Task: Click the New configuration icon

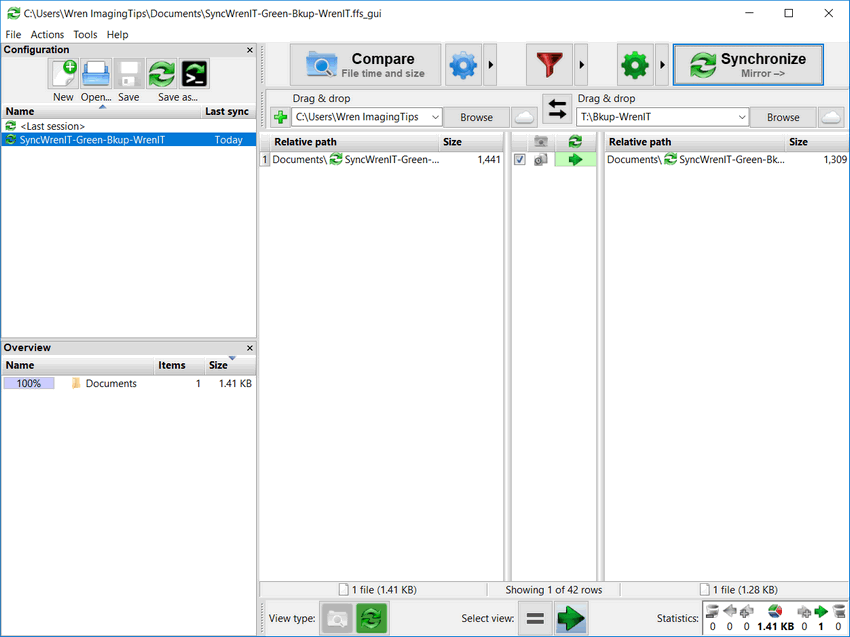Action: tap(63, 75)
